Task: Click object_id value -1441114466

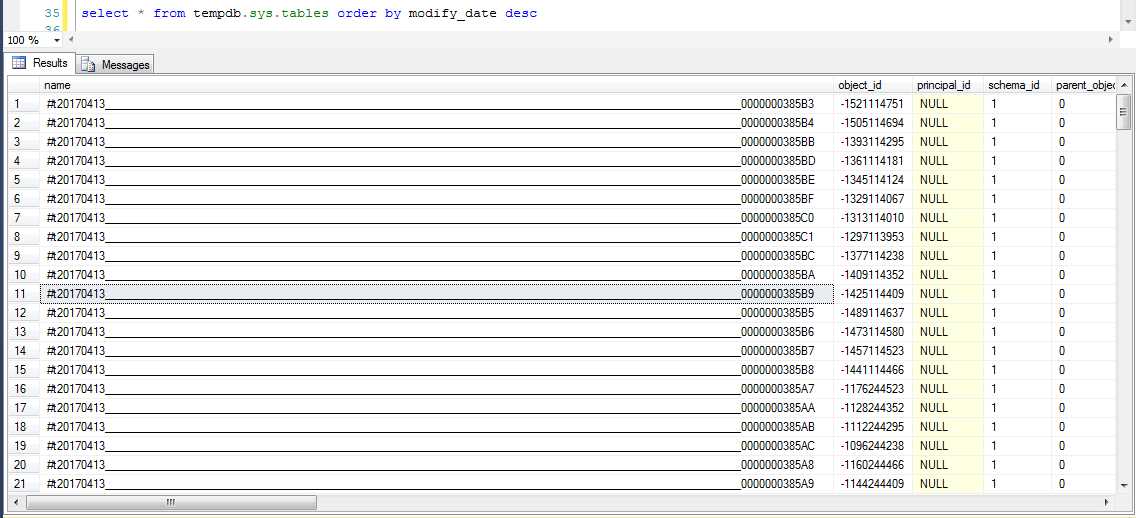Action: coord(873,369)
